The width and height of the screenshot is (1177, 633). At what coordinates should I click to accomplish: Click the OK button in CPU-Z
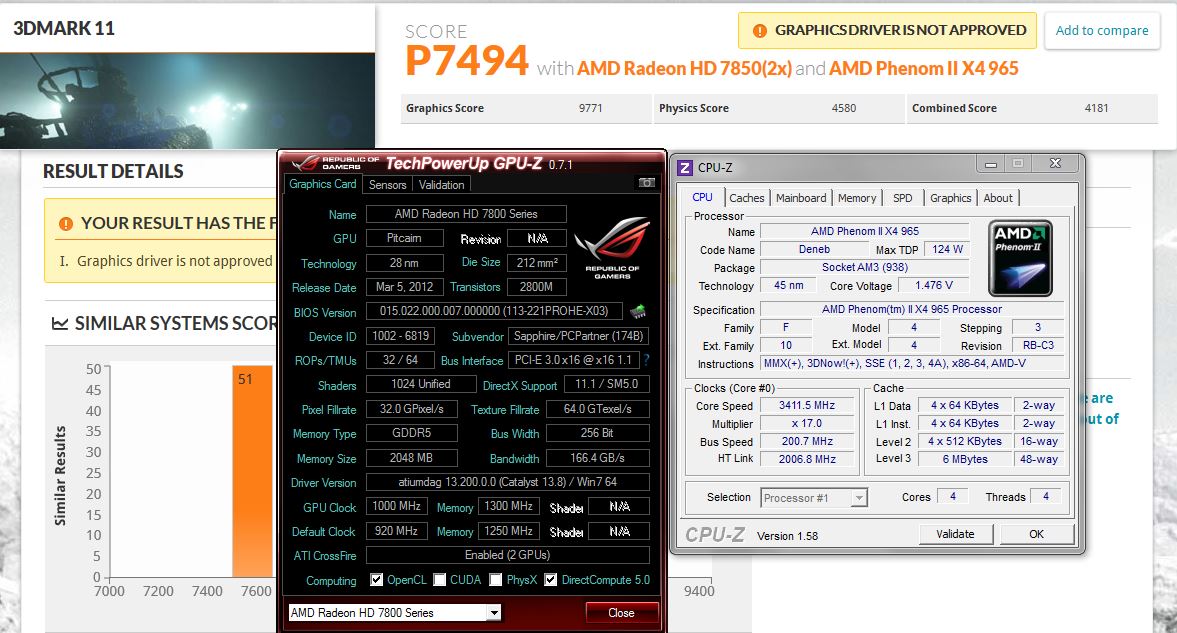pyautogui.click(x=1037, y=534)
